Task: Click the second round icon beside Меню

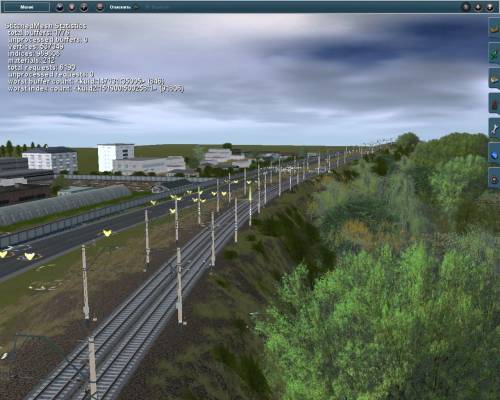Action: click(72, 7)
